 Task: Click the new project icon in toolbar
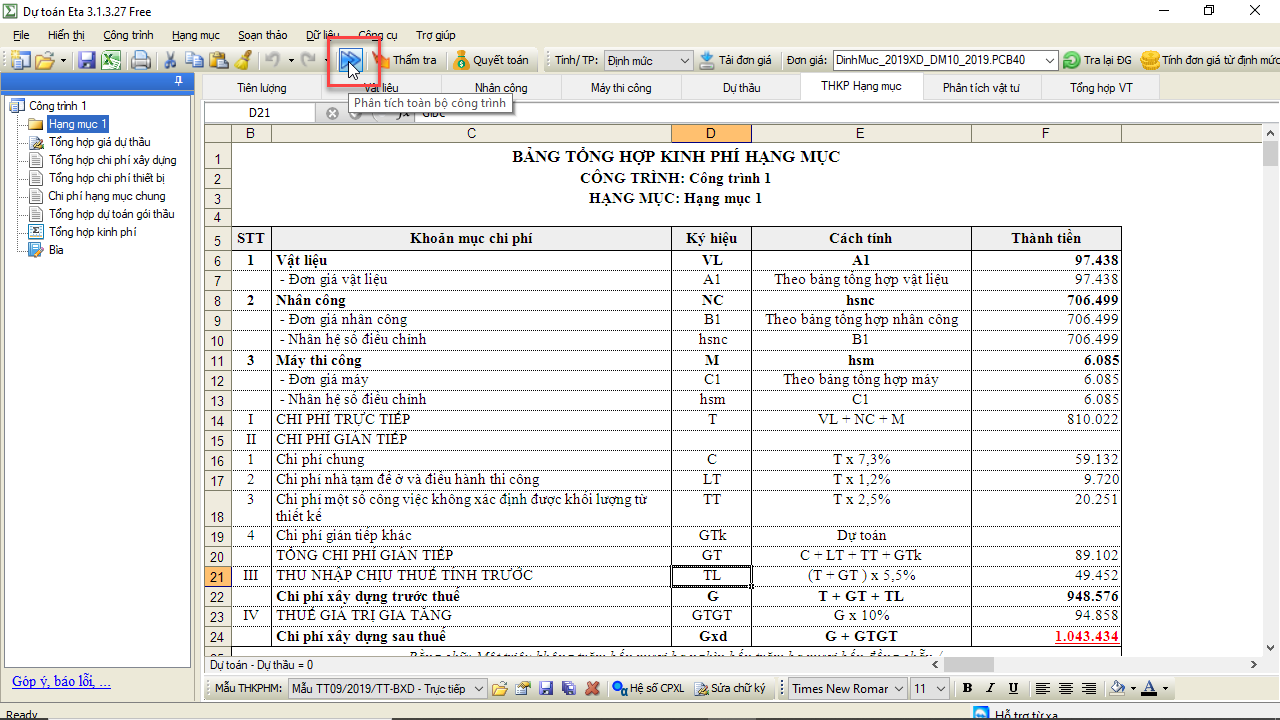click(21, 60)
